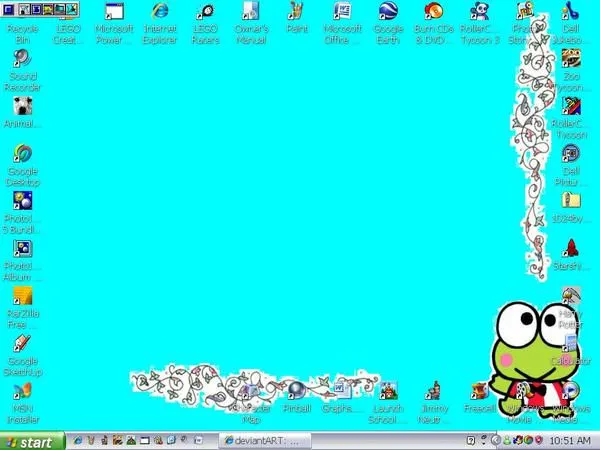Open the MSN Installer icon

23,391
